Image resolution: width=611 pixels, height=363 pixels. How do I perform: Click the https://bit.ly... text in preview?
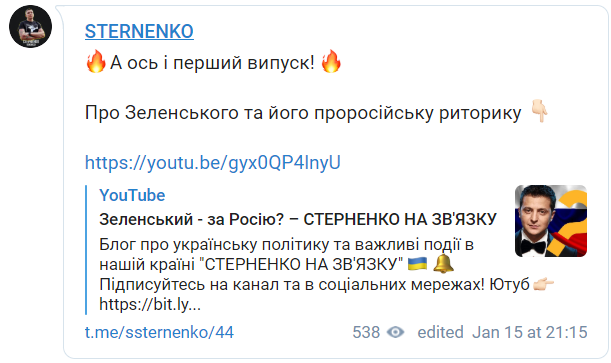[150, 304]
